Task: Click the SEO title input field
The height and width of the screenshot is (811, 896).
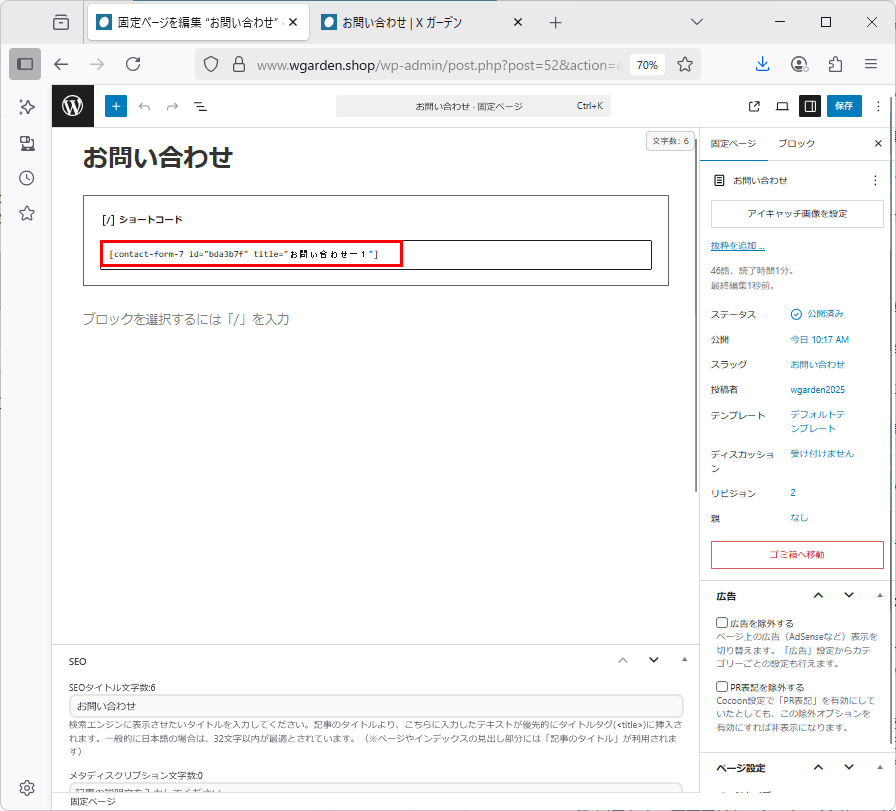Action: [375, 706]
